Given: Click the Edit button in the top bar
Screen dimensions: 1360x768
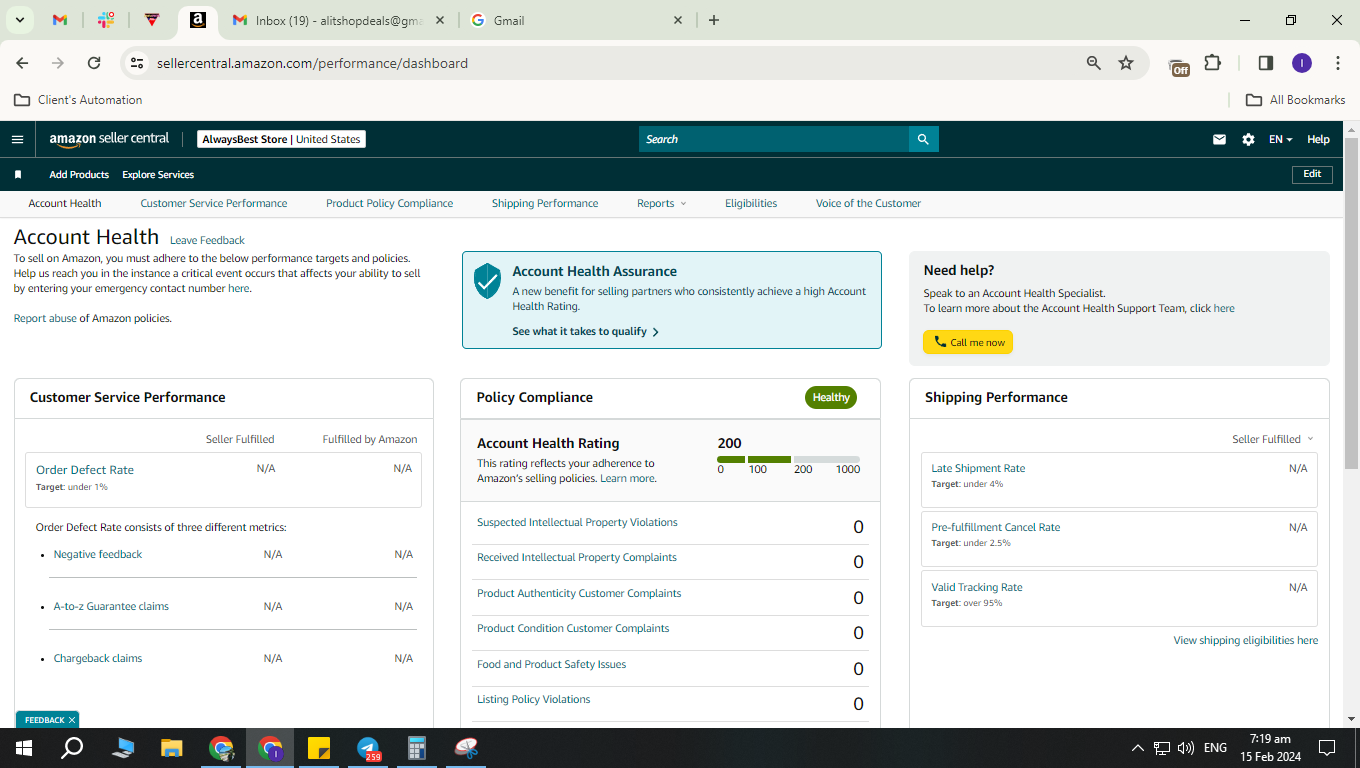Looking at the screenshot, I should (x=1312, y=174).
